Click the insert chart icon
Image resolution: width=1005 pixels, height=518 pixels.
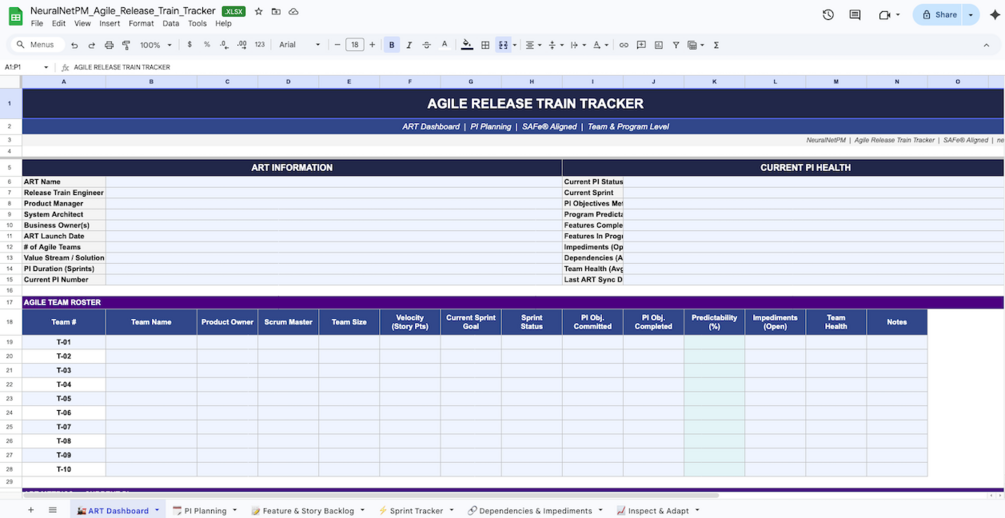[658, 45]
